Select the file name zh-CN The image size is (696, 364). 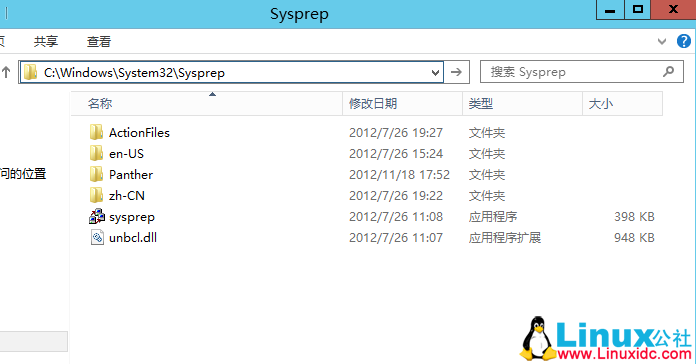(127, 195)
